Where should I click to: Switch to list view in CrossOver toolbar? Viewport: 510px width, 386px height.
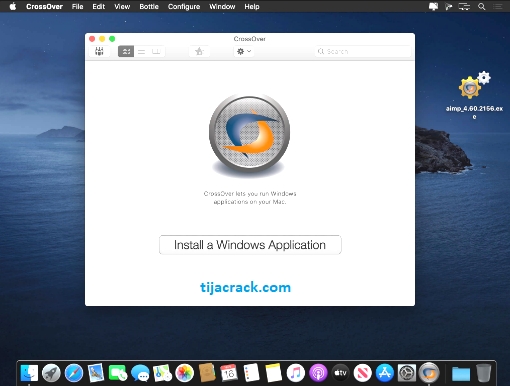click(142, 51)
